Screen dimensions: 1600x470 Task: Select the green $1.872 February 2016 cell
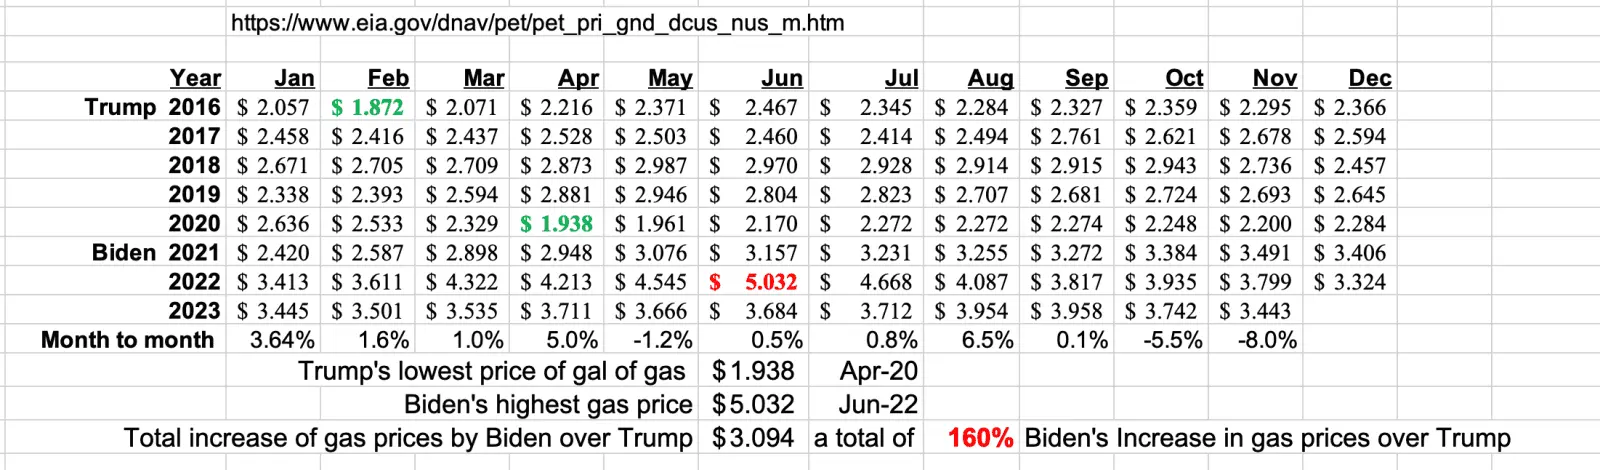(368, 107)
